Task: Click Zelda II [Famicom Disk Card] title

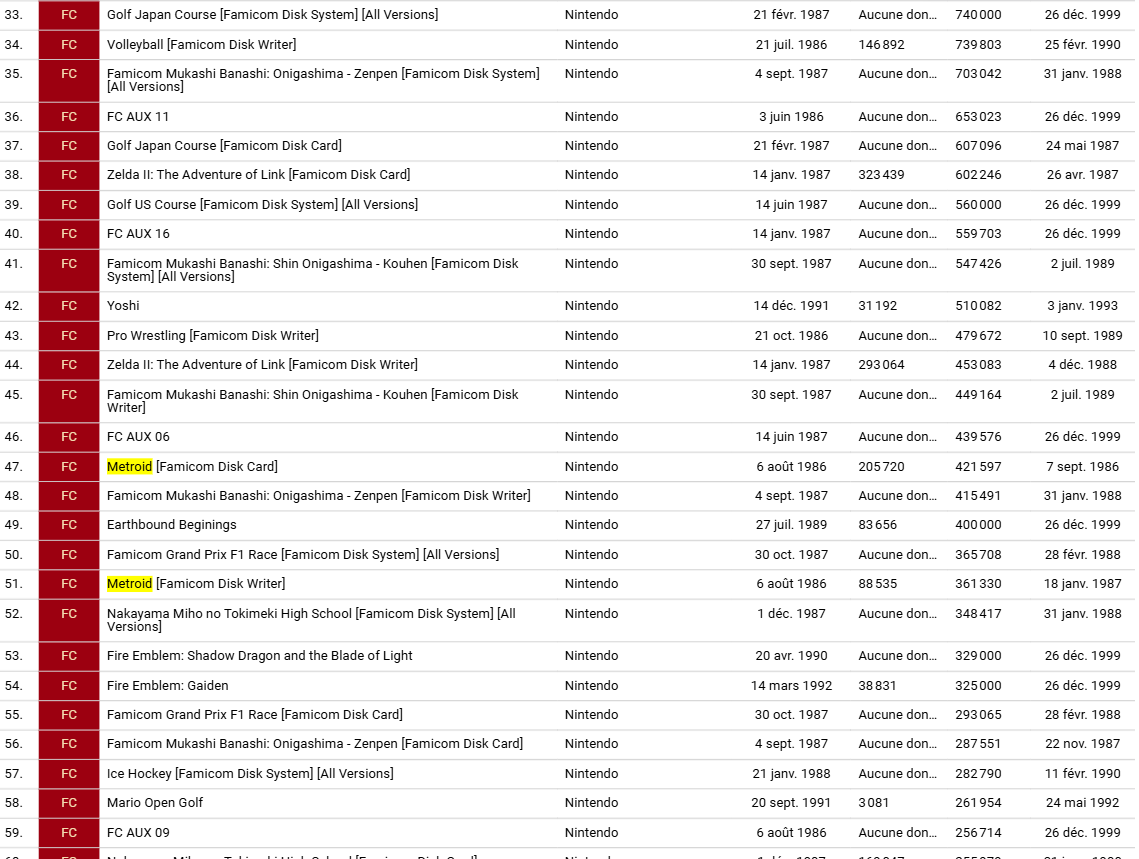Action: (258, 174)
